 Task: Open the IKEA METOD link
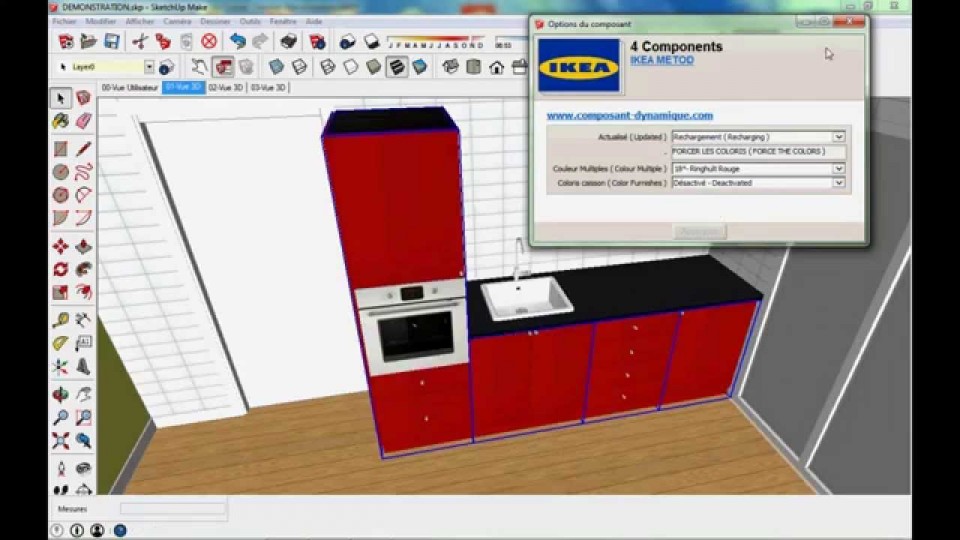coord(662,60)
